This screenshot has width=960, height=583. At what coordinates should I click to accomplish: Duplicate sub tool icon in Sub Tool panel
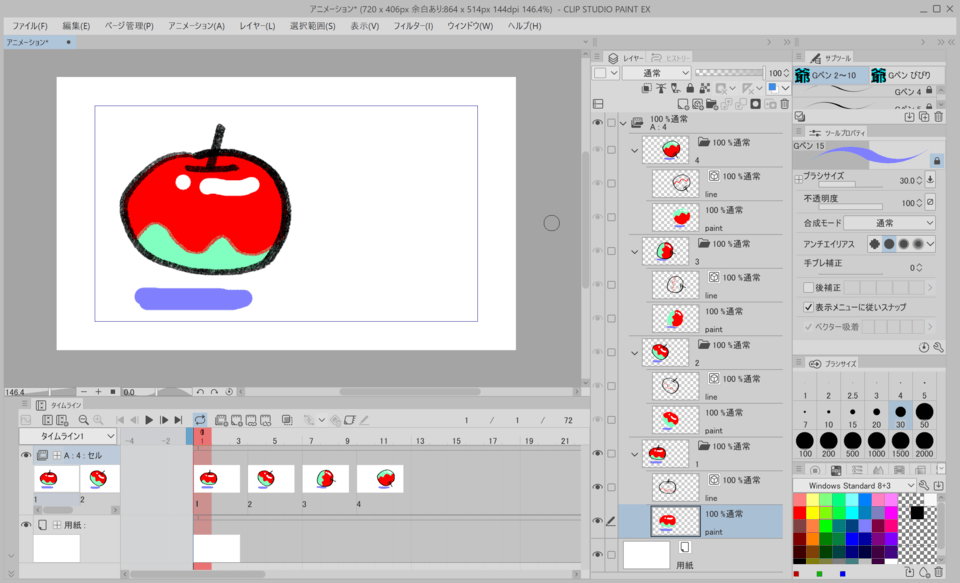[x=924, y=117]
